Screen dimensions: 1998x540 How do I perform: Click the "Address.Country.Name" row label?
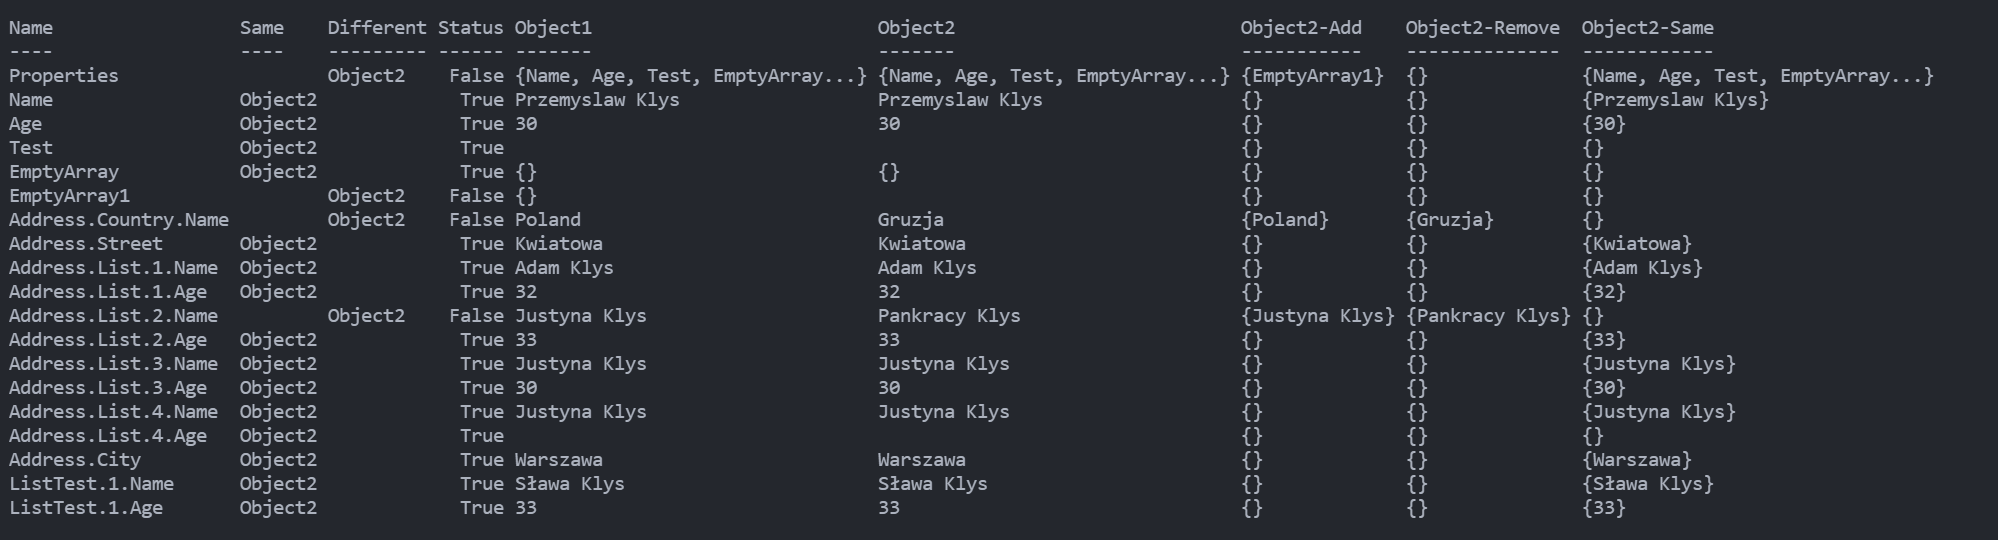pyautogui.click(x=119, y=220)
